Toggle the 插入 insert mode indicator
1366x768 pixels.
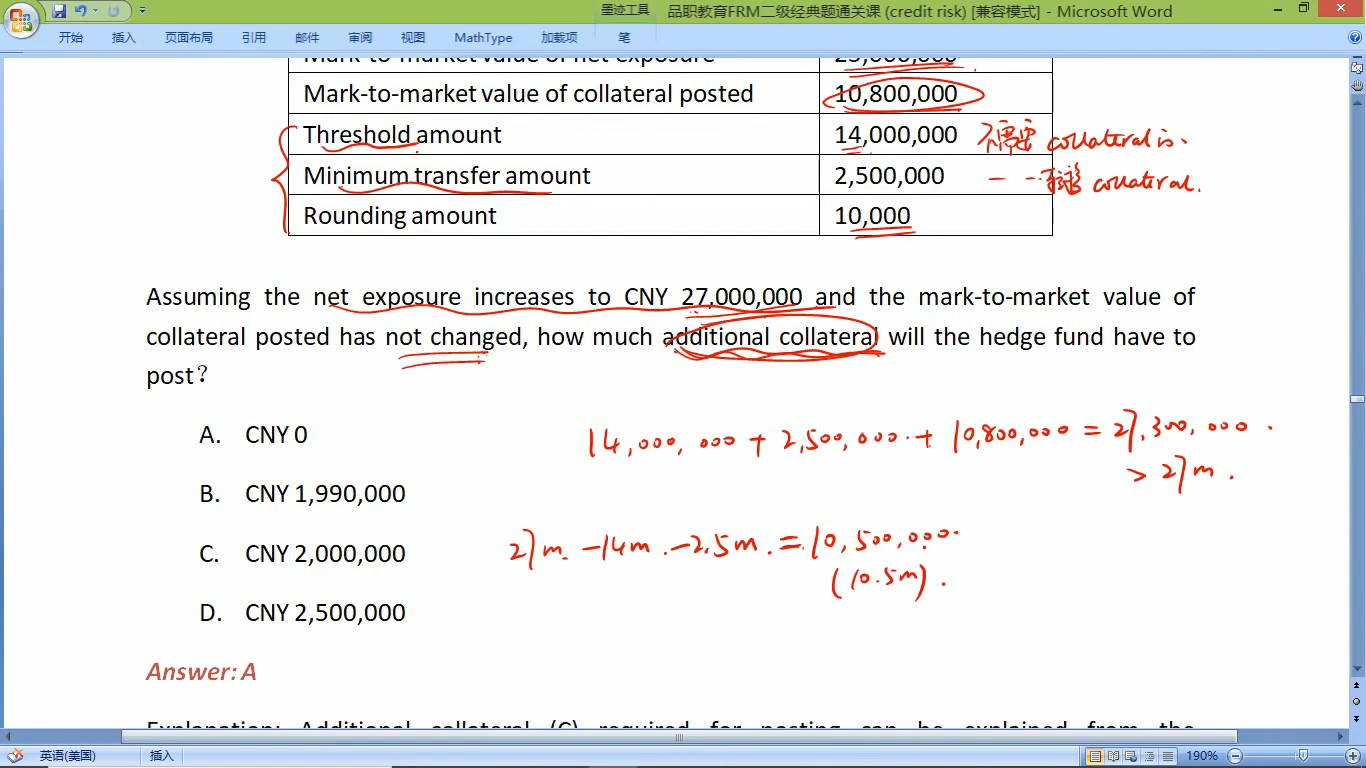click(161, 756)
